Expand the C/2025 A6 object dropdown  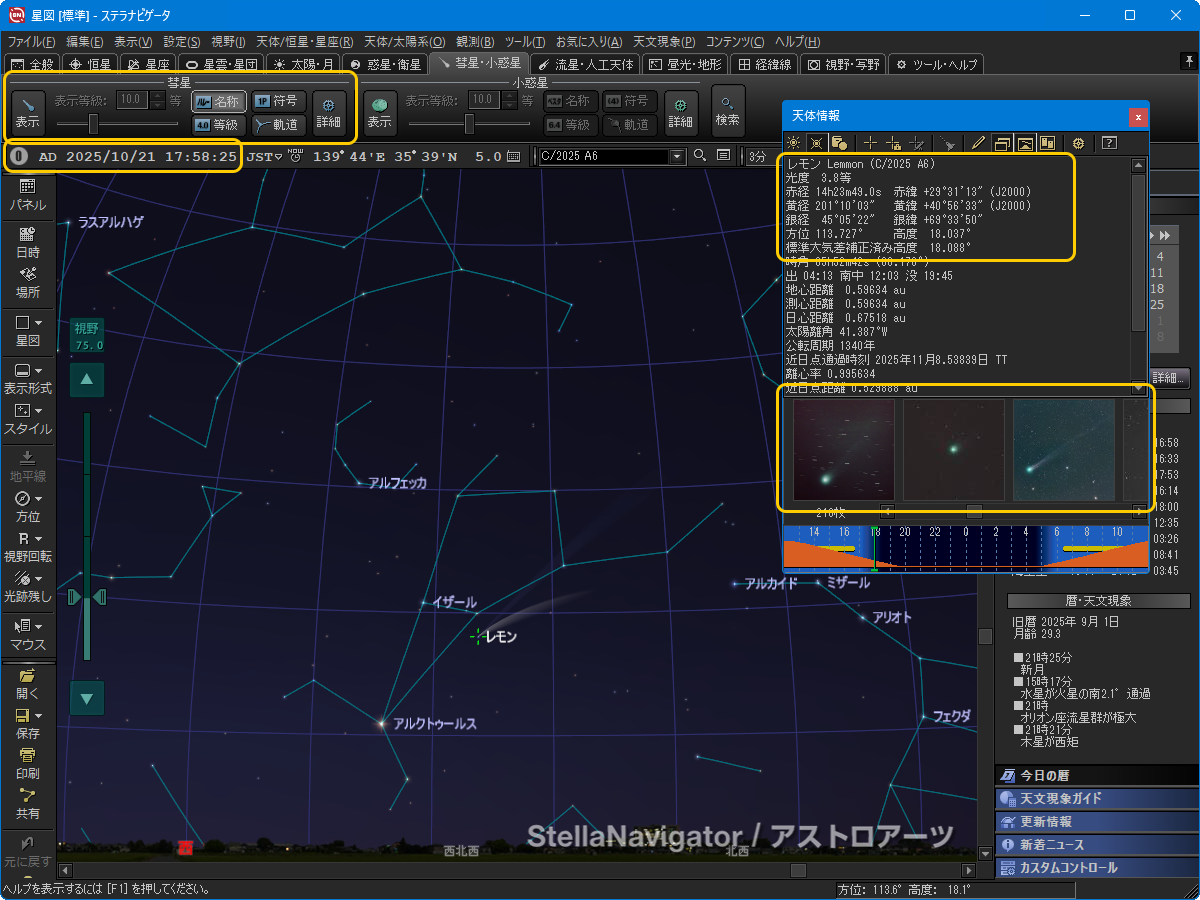(x=677, y=156)
